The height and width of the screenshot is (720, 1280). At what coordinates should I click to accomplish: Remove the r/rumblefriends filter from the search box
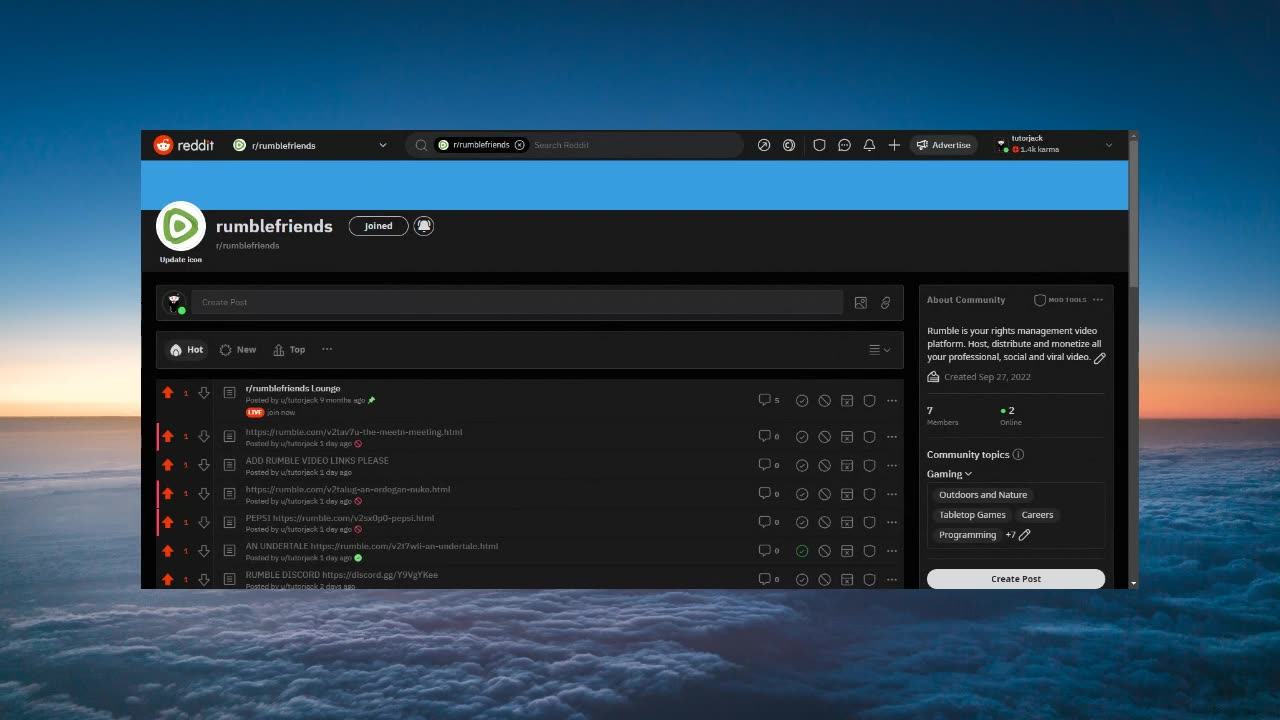click(519, 145)
